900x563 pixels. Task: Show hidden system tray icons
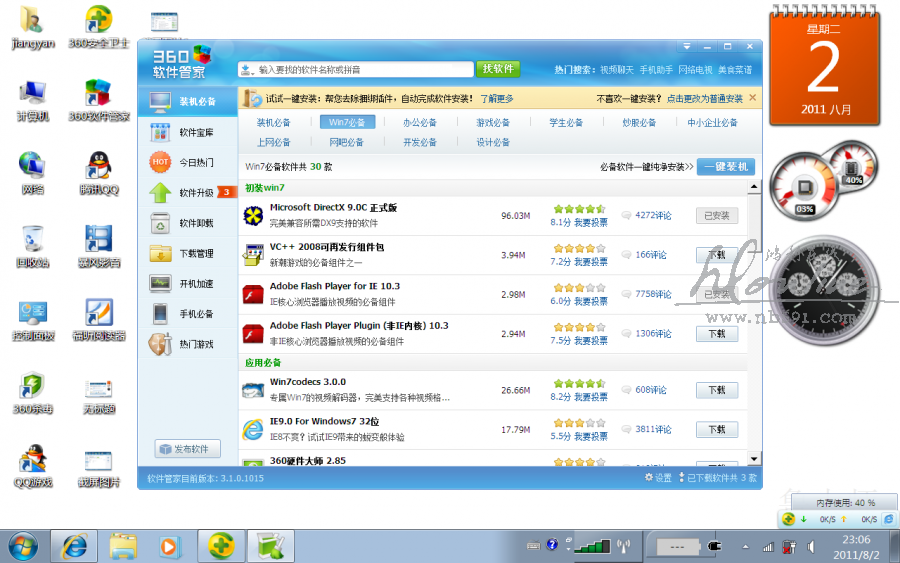[x=744, y=546]
